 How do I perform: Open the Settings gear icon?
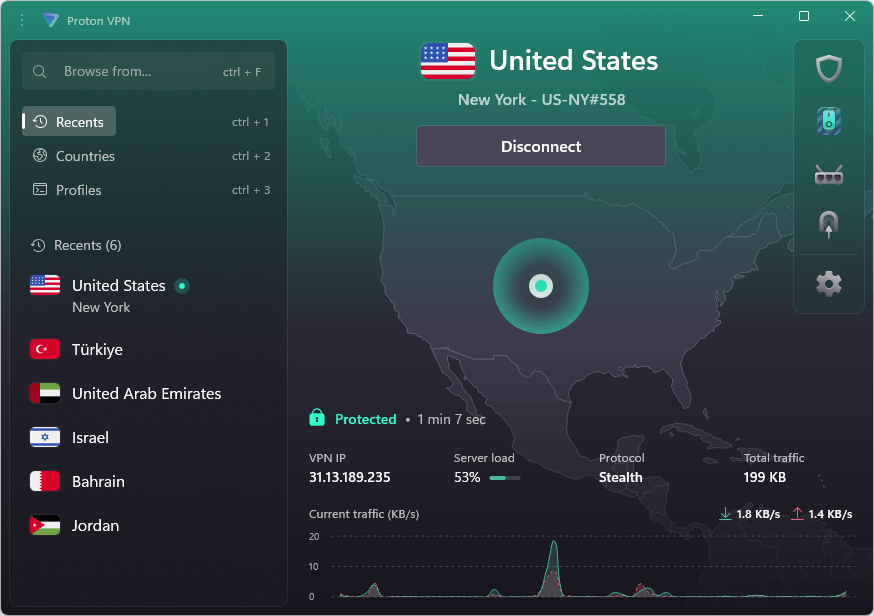click(829, 284)
